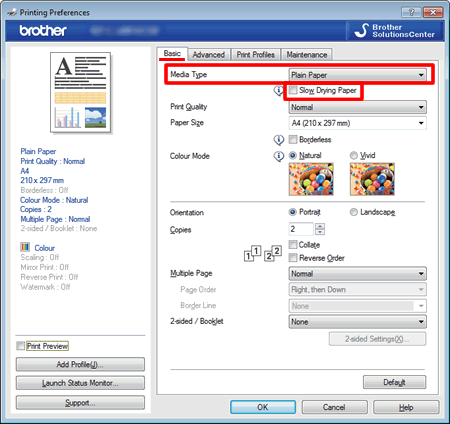Screen dimensions: 450x424
Task: Open the Maintenance tab
Action: coord(307,55)
